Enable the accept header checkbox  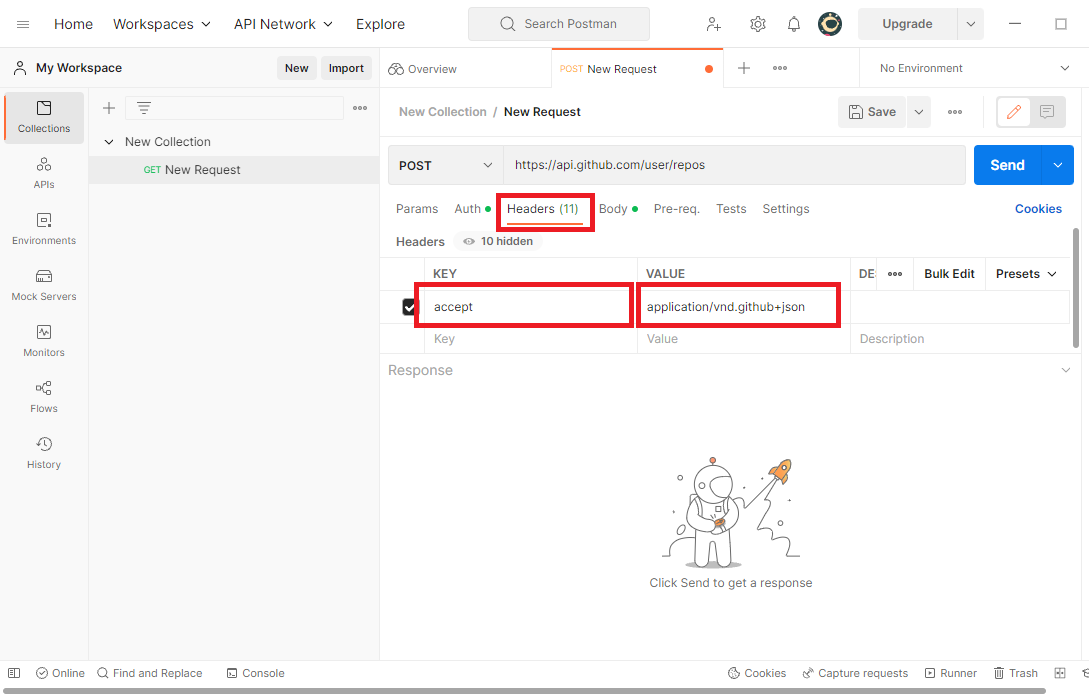tap(409, 306)
